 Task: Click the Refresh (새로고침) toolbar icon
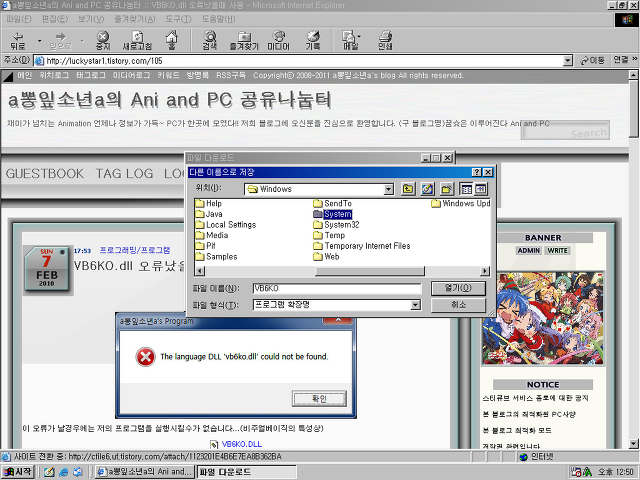point(137,40)
